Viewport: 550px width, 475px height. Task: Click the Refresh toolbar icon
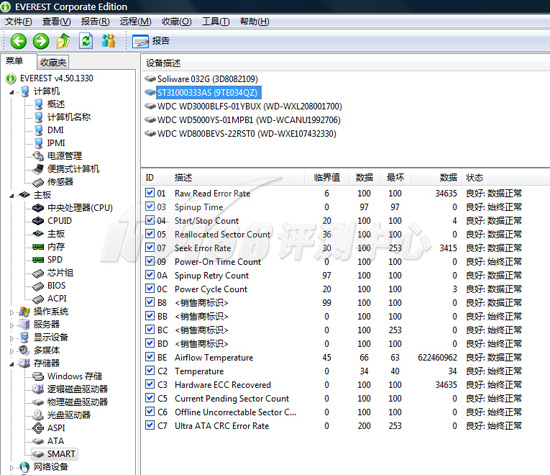point(86,41)
